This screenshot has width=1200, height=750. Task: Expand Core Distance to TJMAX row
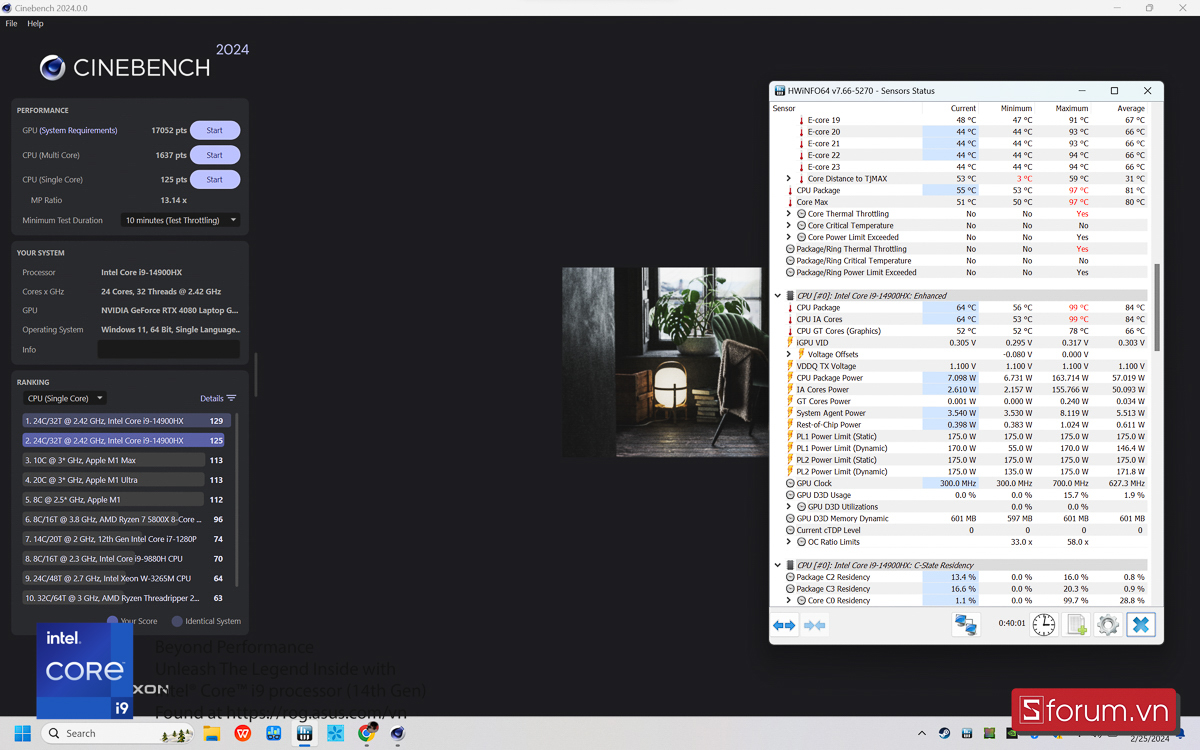coord(789,179)
